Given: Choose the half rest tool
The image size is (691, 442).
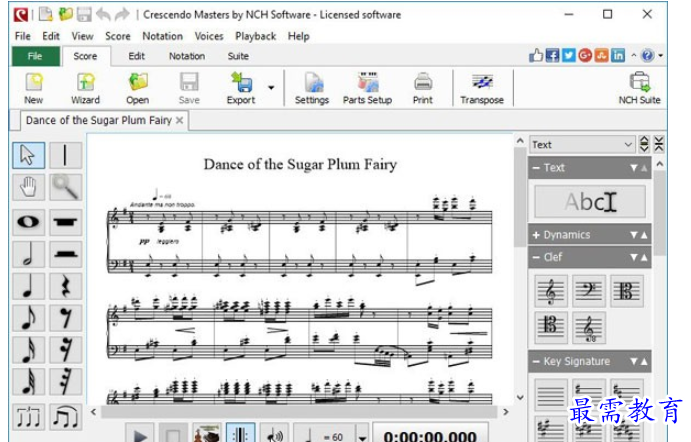Looking at the screenshot, I should pyautogui.click(x=65, y=254).
